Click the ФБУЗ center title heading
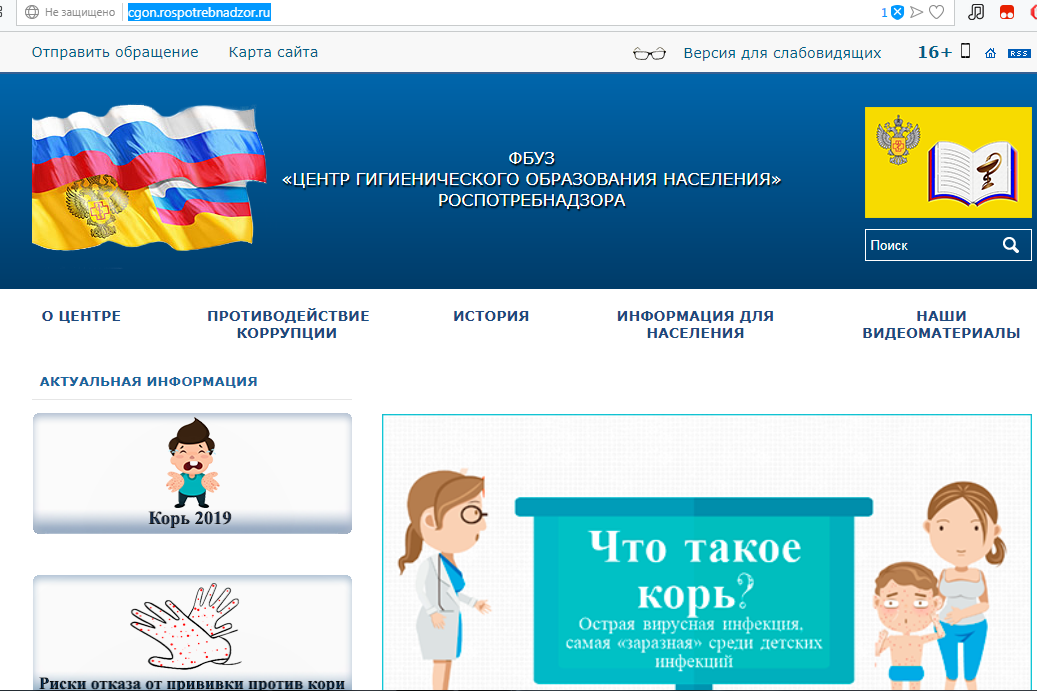Viewport: 1037px width, 691px height. click(x=532, y=179)
